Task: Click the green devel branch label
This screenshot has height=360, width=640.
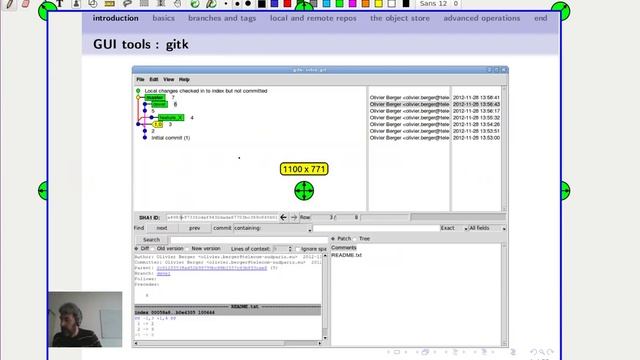Action: [x=159, y=104]
